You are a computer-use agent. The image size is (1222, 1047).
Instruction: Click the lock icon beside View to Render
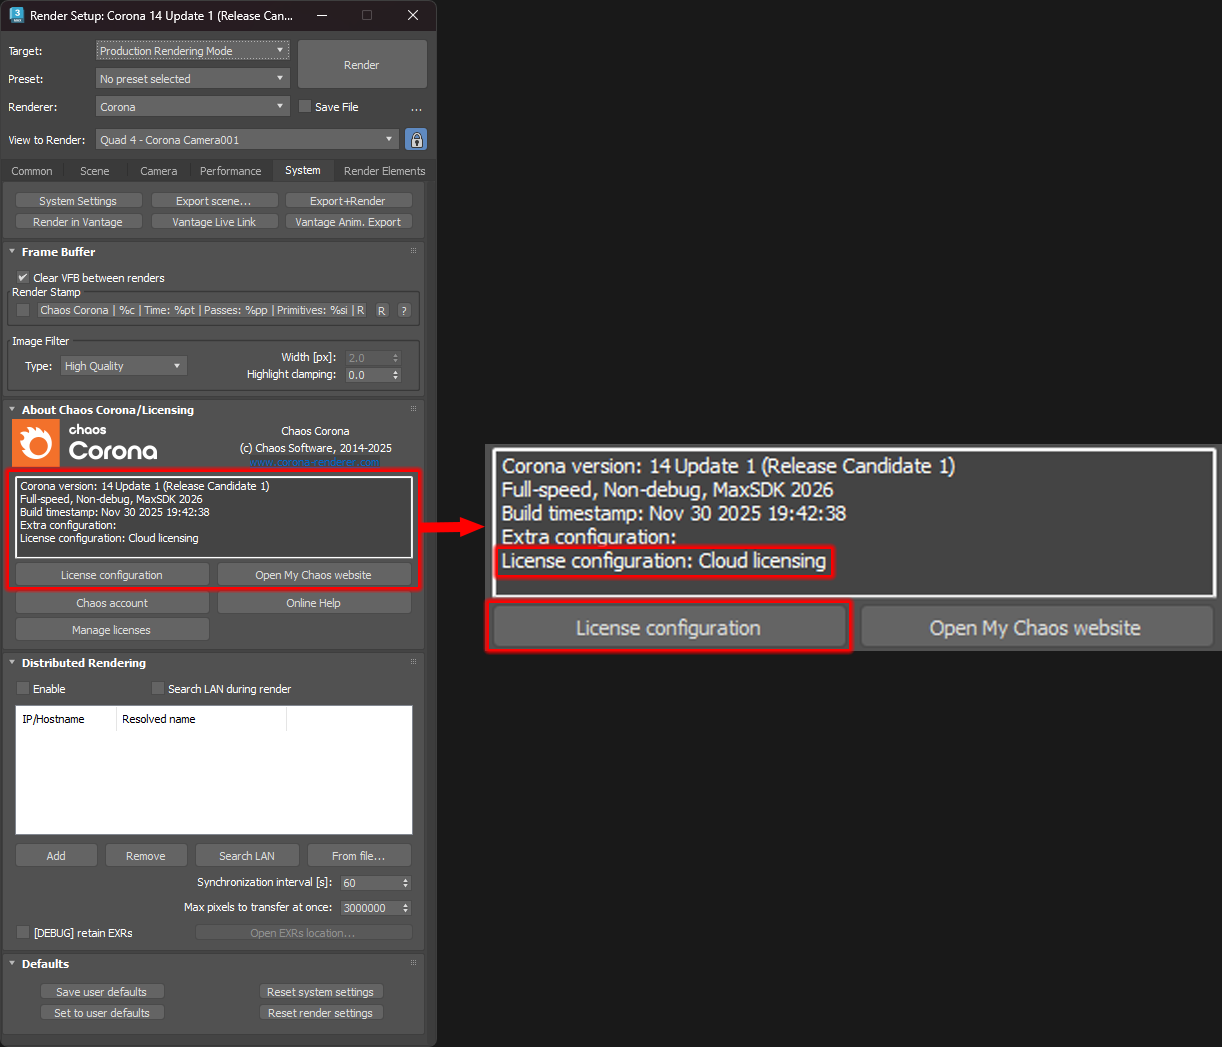click(416, 140)
